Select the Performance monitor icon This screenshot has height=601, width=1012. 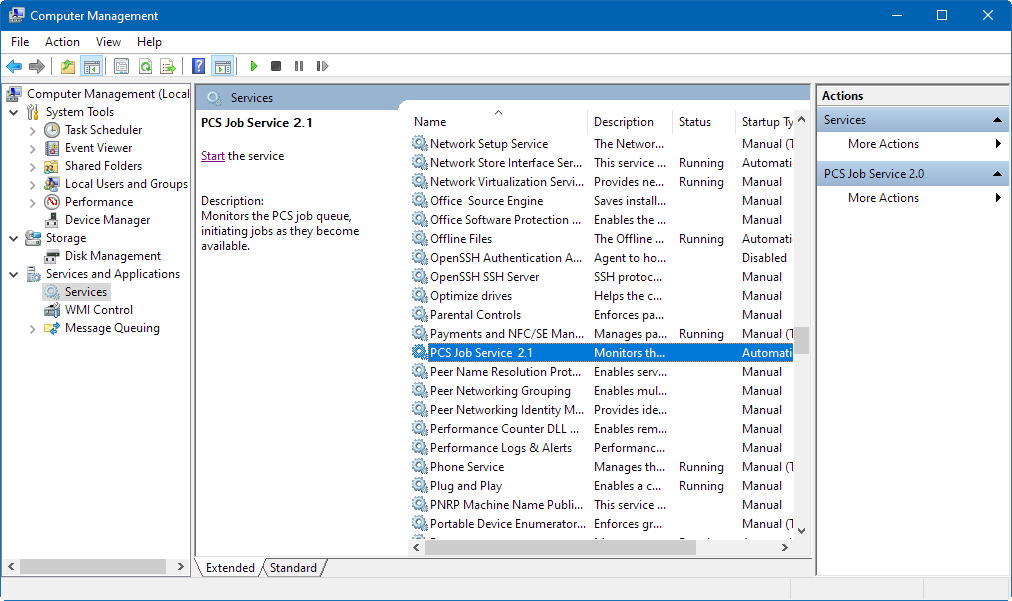coord(52,202)
